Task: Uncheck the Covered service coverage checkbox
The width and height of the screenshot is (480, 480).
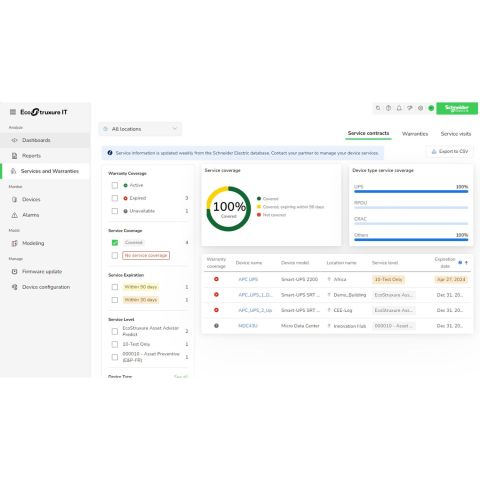Action: click(115, 243)
